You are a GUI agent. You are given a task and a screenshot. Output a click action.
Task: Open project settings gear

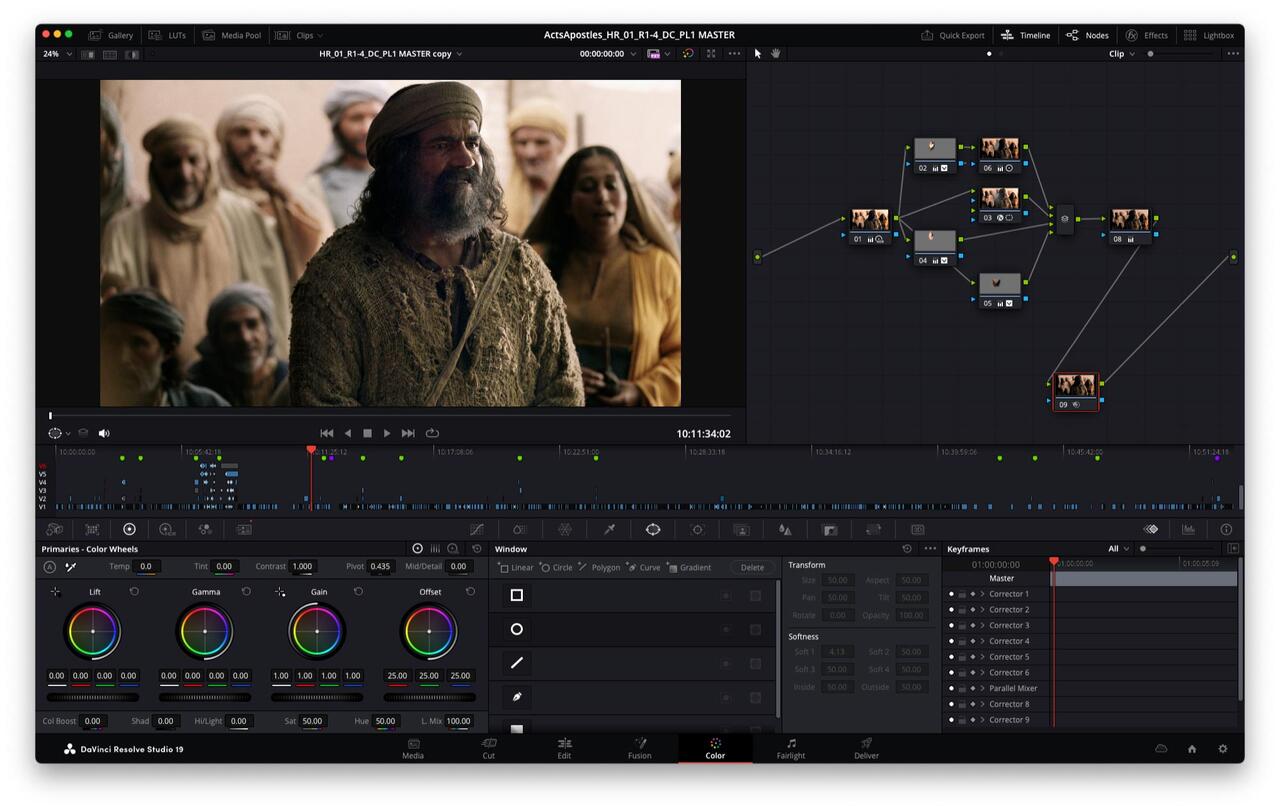(1222, 749)
